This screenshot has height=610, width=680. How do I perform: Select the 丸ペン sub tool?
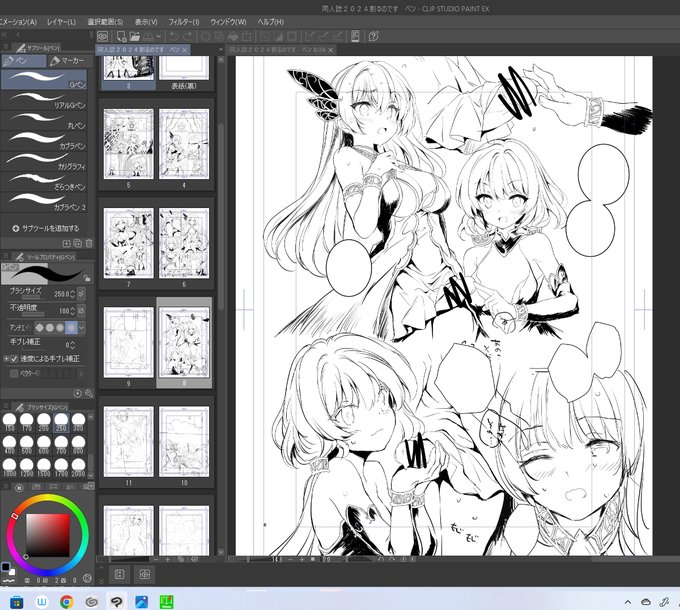pos(44,121)
